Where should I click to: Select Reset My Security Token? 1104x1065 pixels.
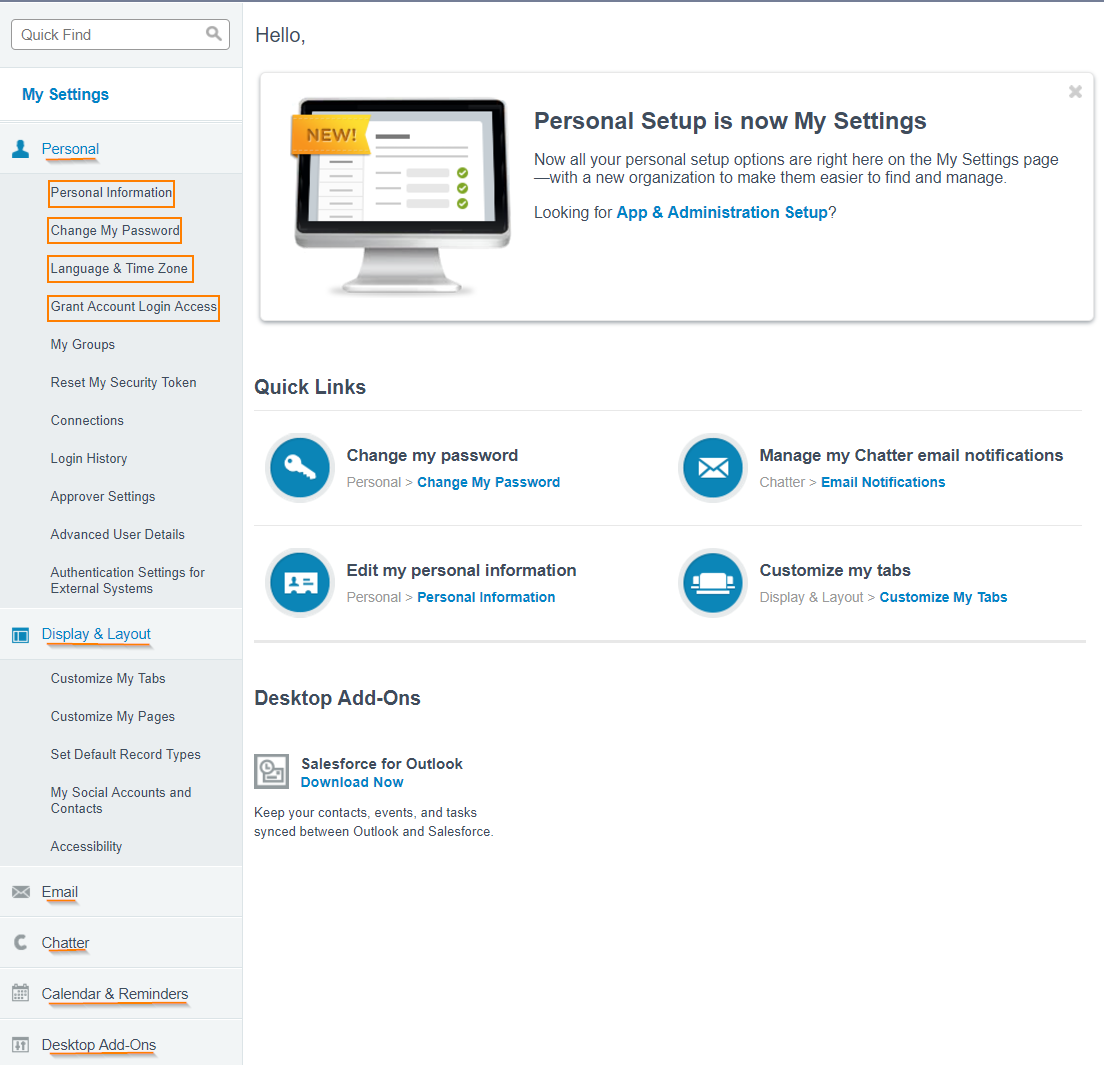pos(123,382)
